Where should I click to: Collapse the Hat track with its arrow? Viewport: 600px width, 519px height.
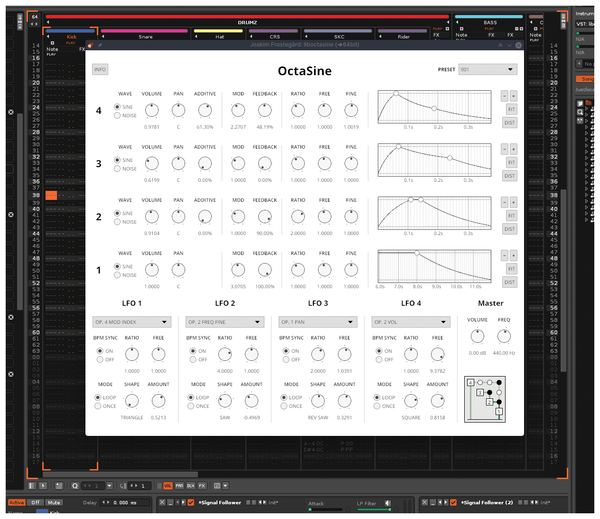tap(196, 37)
